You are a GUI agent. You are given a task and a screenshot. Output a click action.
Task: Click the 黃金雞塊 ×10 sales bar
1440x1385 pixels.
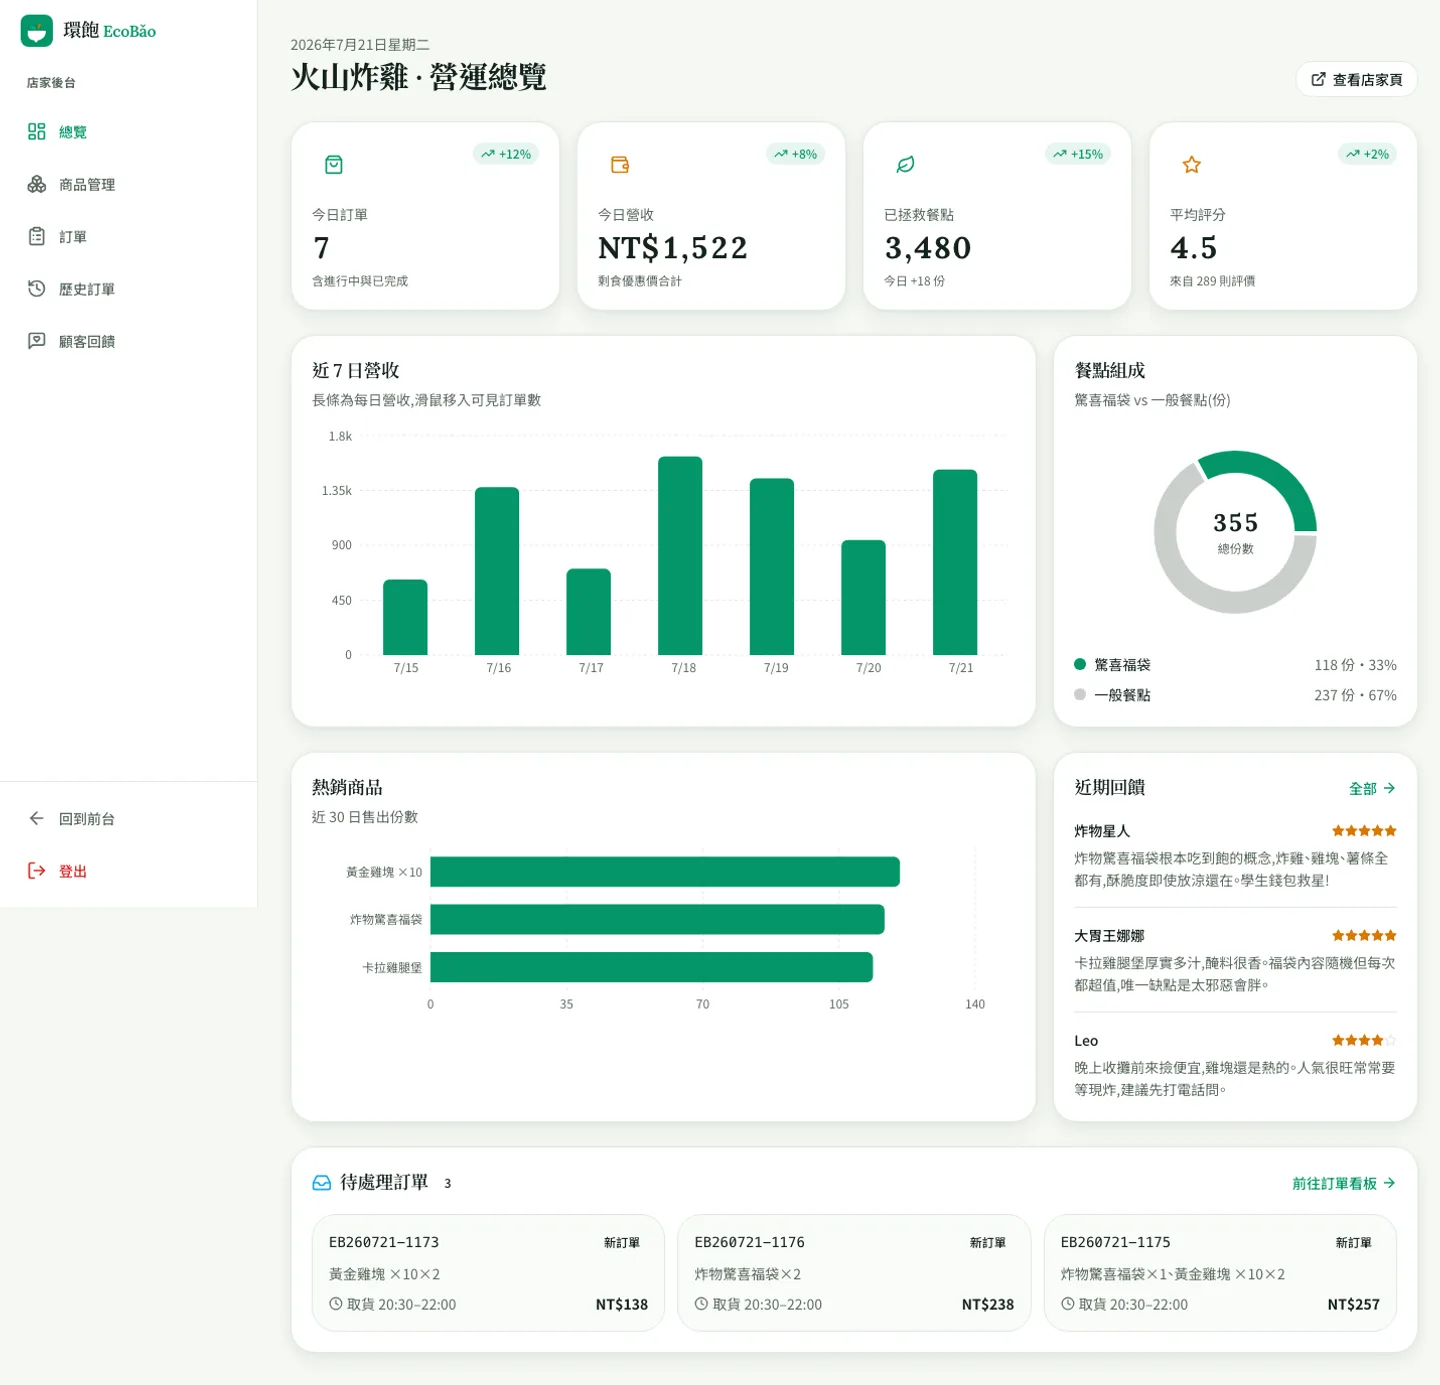[665, 872]
